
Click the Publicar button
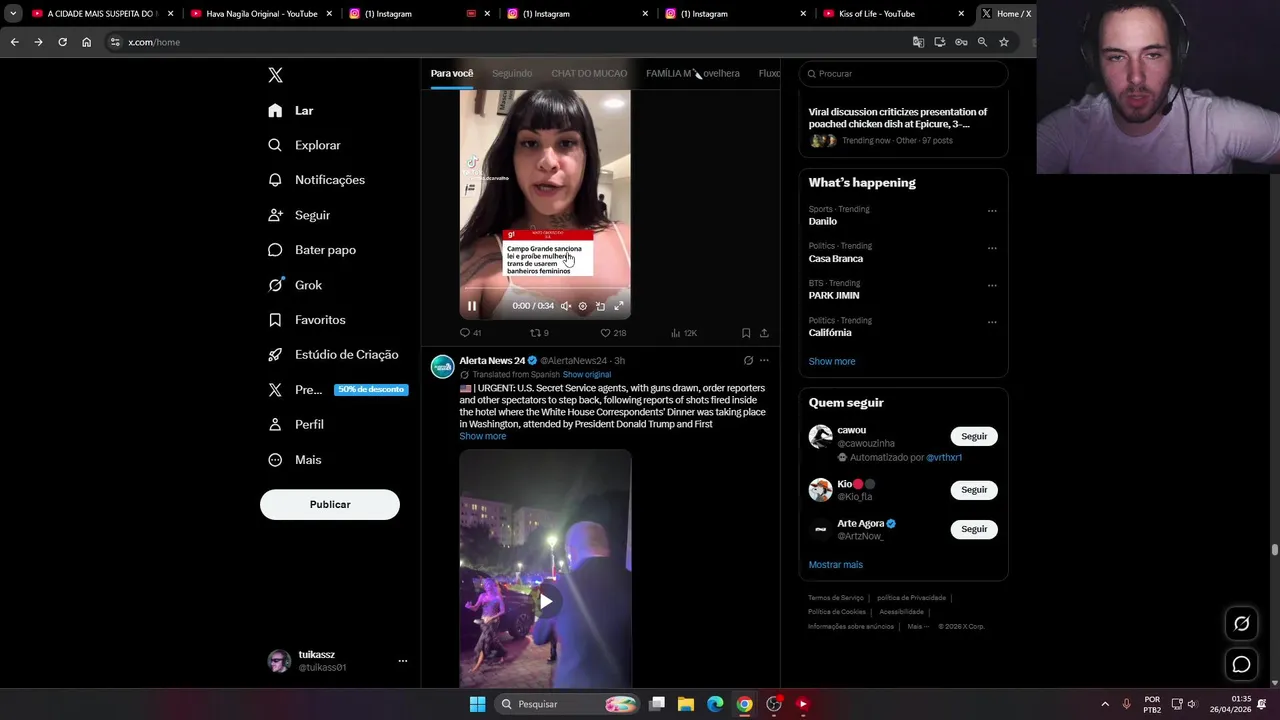(330, 504)
